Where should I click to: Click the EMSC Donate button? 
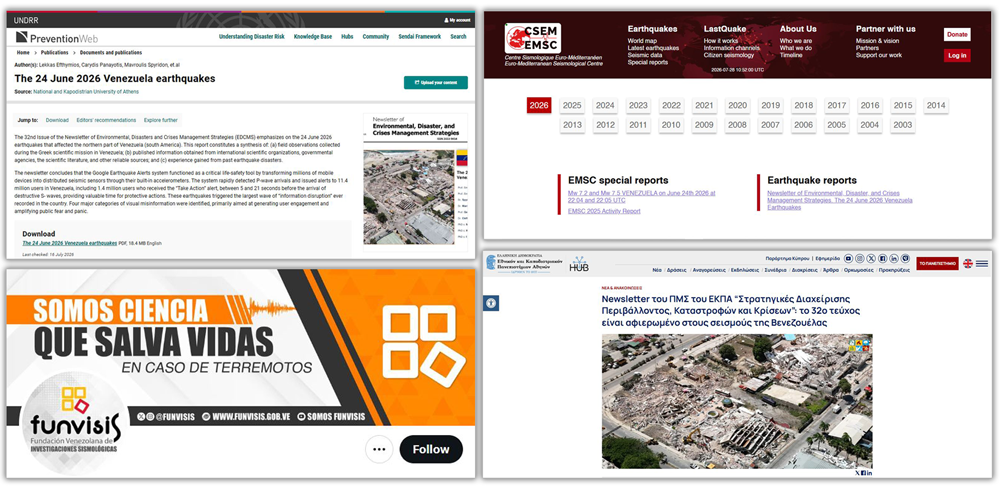957,34
